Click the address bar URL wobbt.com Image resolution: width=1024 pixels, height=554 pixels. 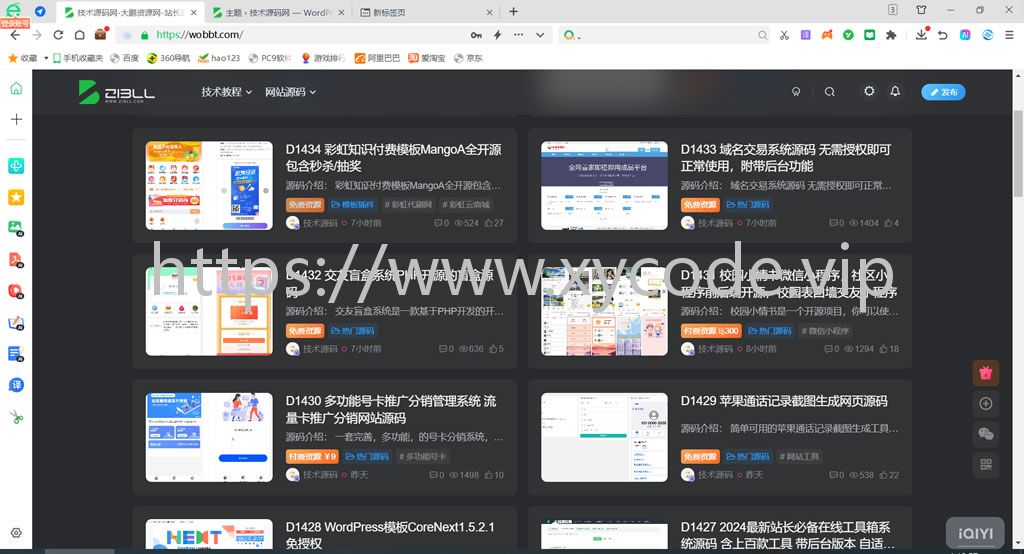199,35
